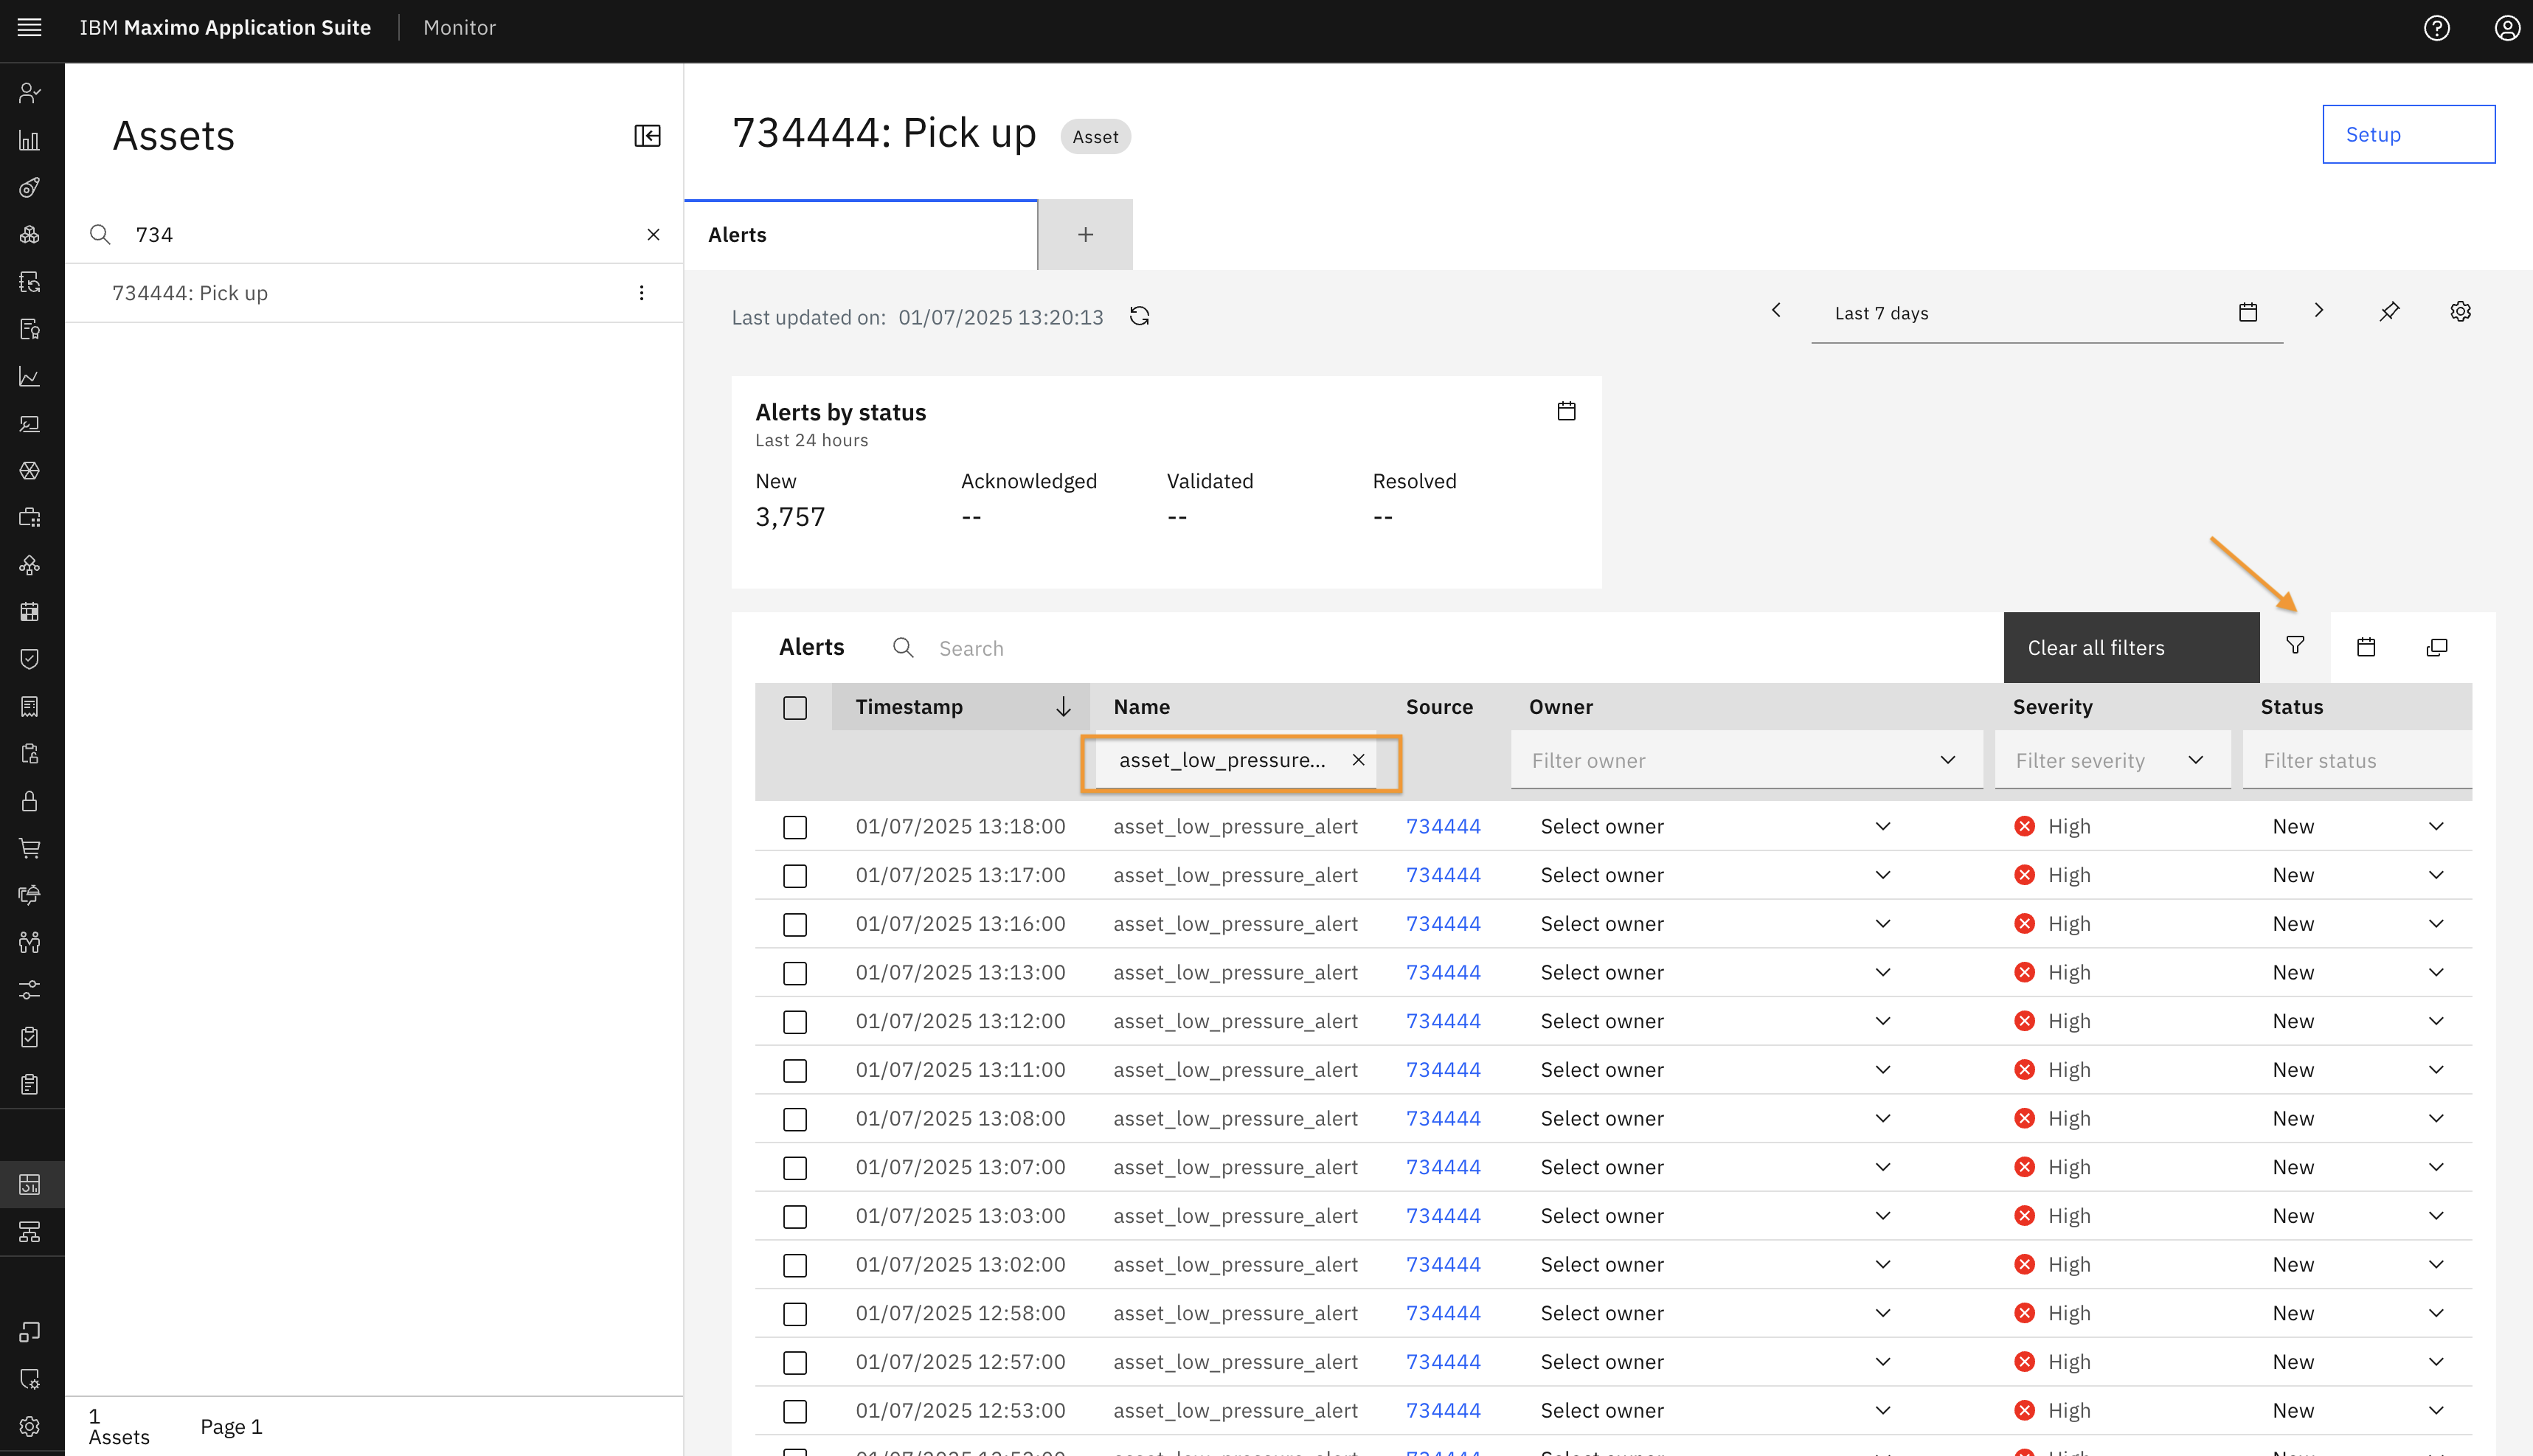Toggle the alerts table filter icon
Viewport: 2533px width, 1456px height.
(x=2295, y=646)
